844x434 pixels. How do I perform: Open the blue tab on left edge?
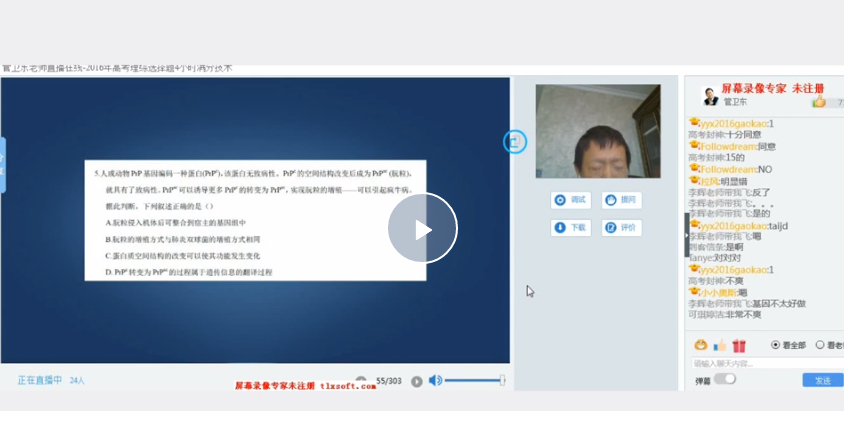(x=3, y=165)
